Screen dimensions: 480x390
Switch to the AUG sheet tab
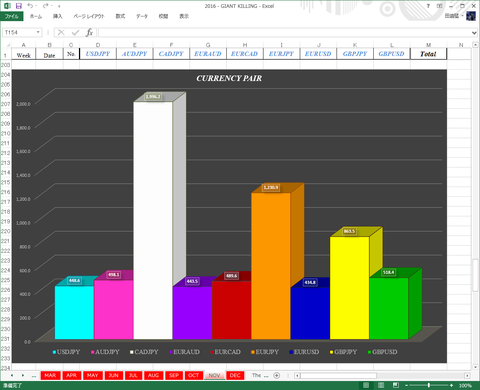point(153,376)
